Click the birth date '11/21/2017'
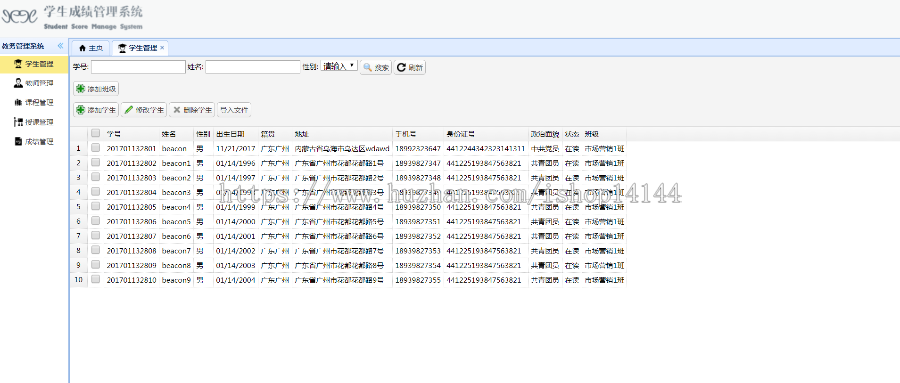900x383 pixels. click(x=235, y=149)
